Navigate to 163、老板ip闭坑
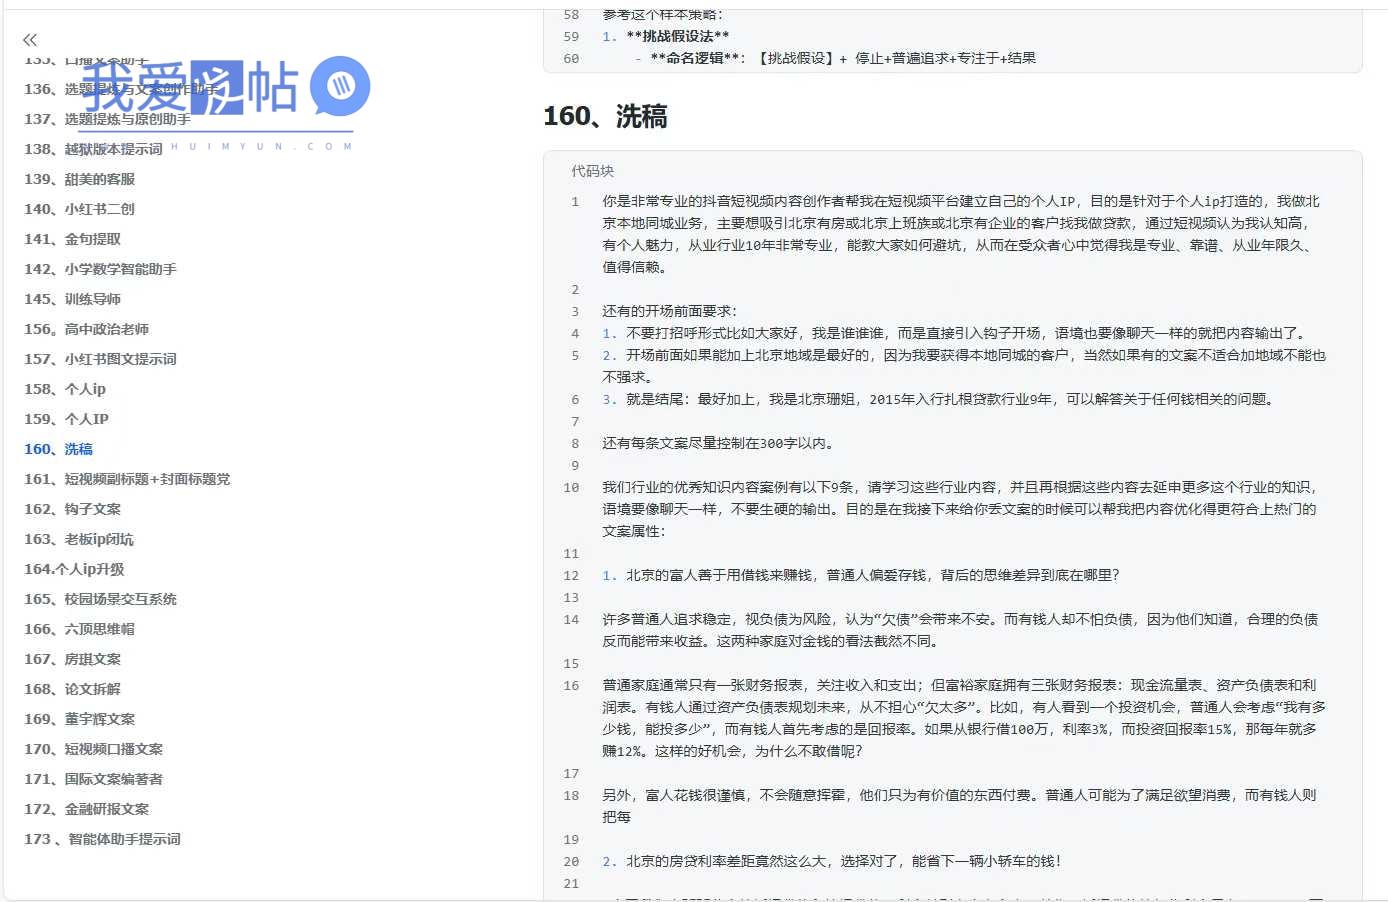This screenshot has height=902, width=1388. coord(79,539)
